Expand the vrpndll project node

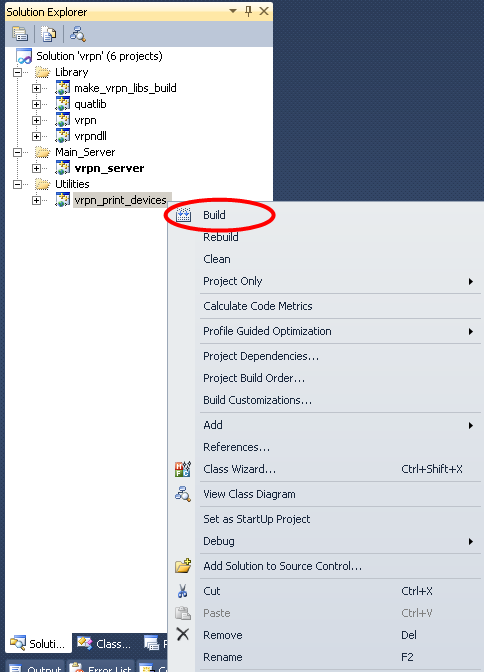[36, 136]
